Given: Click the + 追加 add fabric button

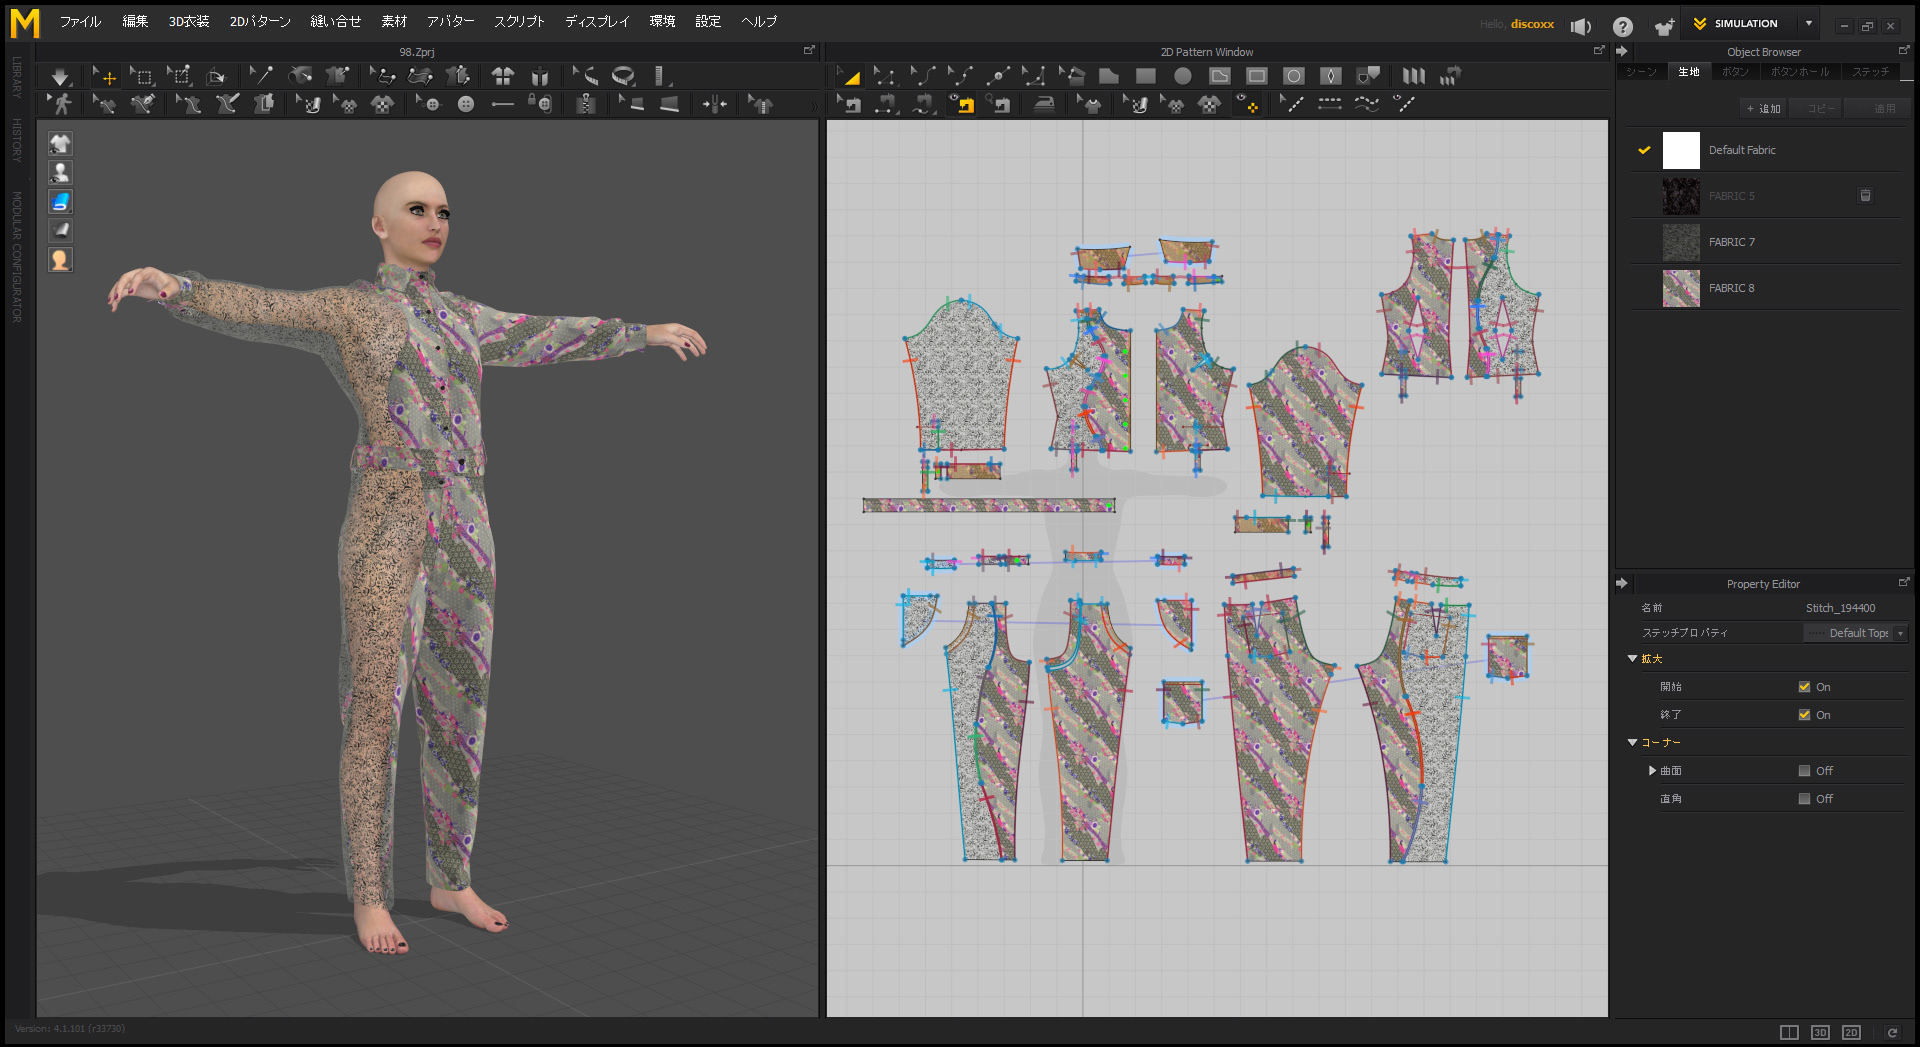Looking at the screenshot, I should click(x=1764, y=108).
